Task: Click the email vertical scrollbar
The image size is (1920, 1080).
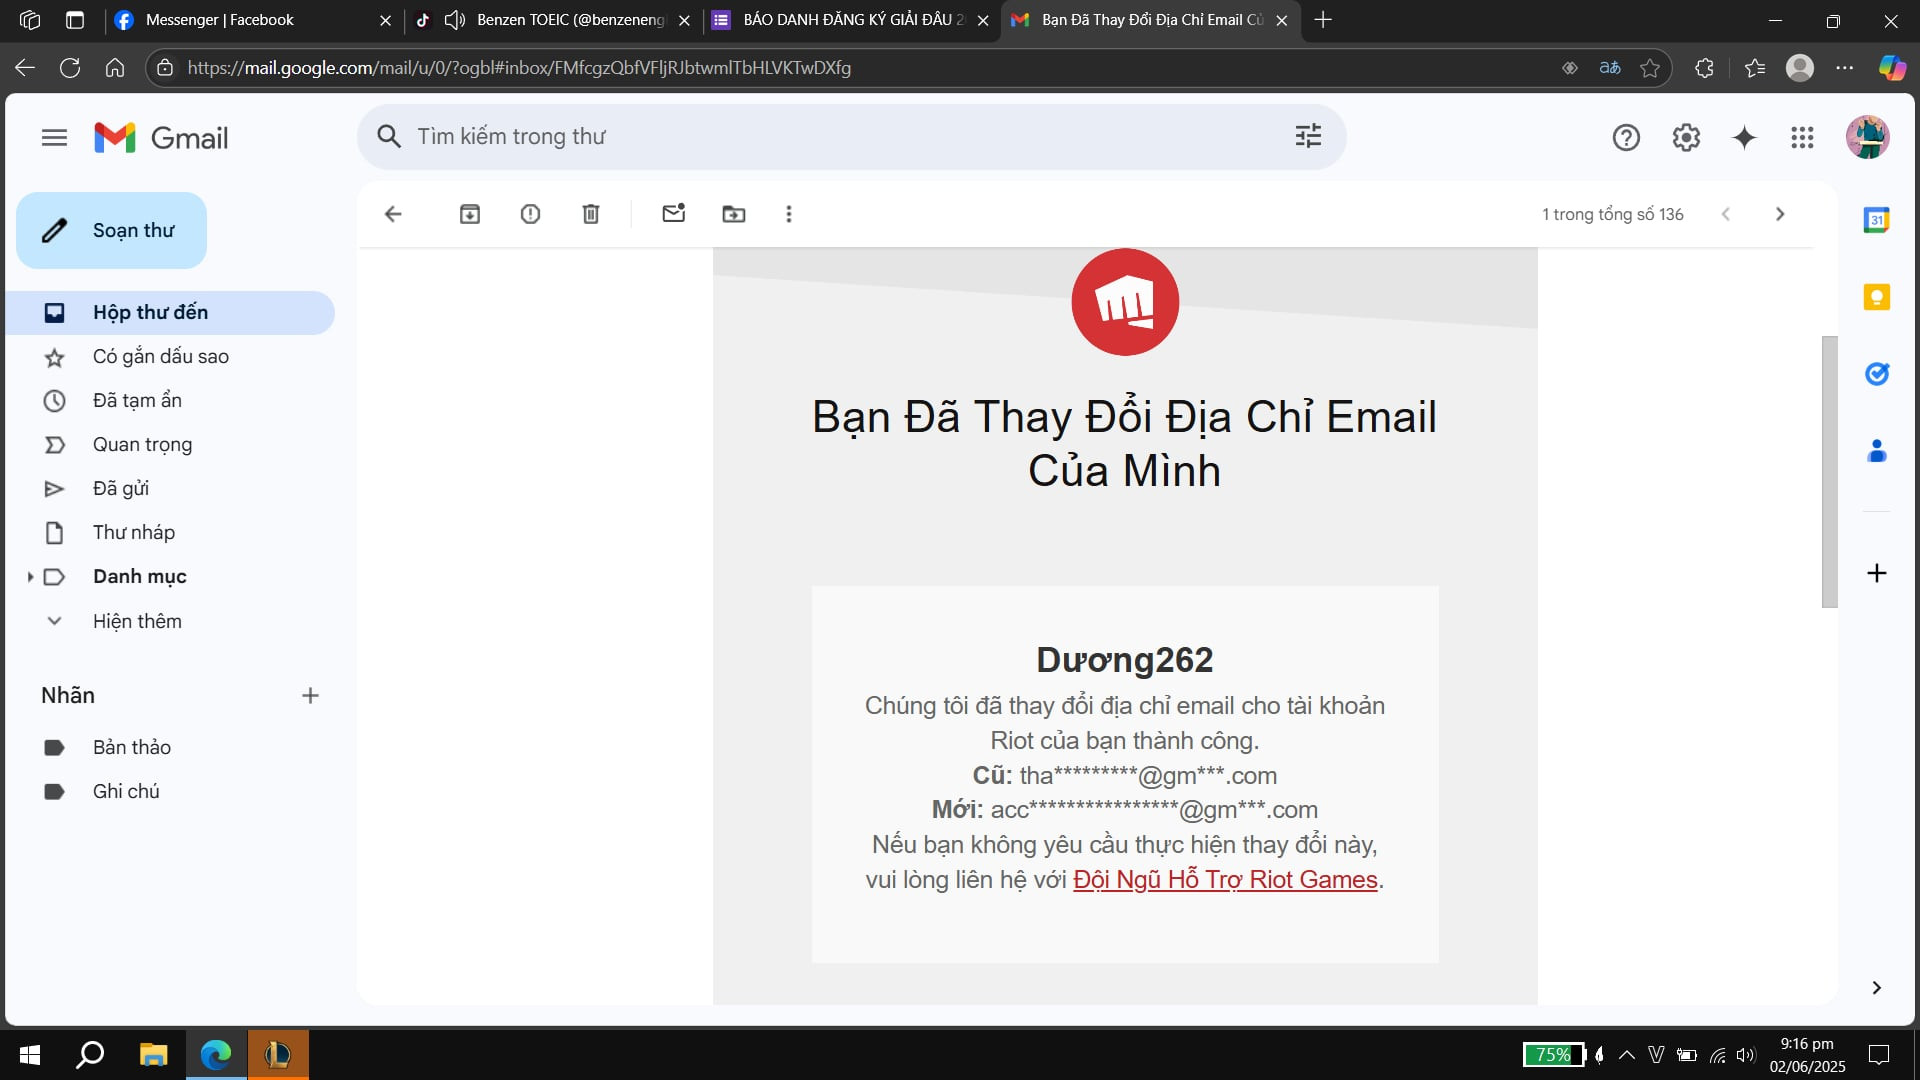Action: [1829, 472]
